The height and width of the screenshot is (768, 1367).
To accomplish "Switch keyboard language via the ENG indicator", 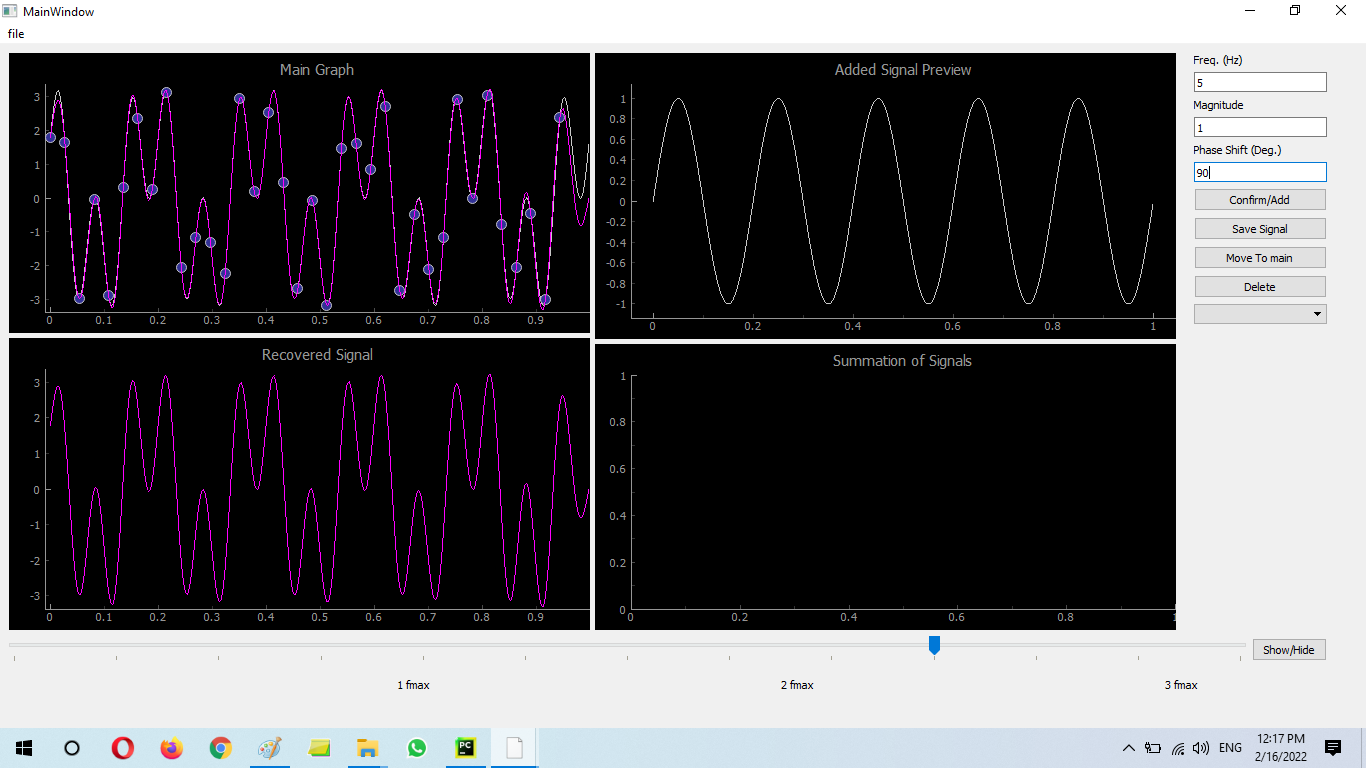I will 1230,747.
